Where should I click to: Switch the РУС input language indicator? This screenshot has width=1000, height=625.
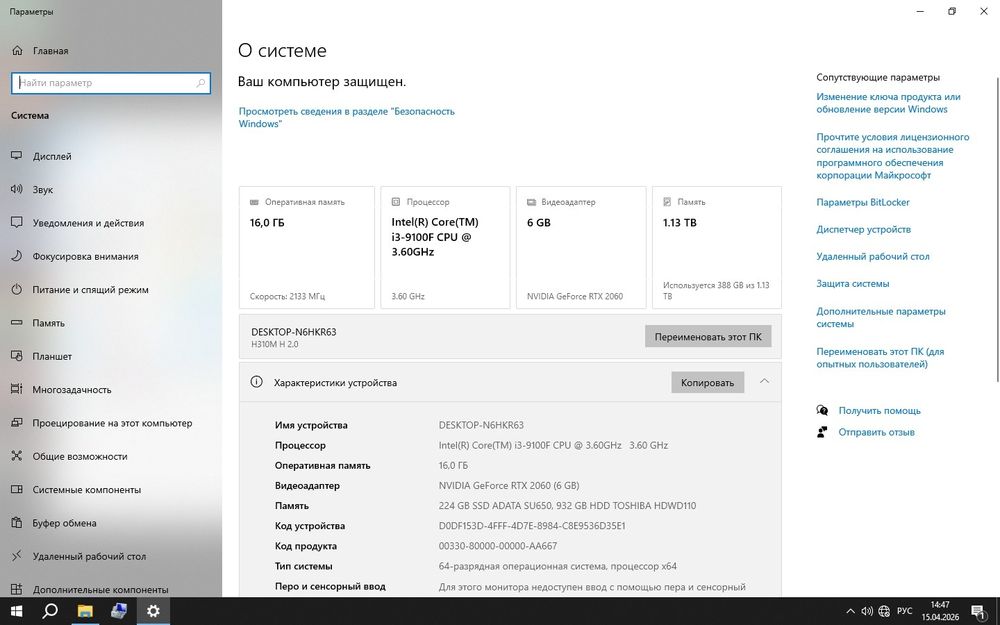point(904,611)
